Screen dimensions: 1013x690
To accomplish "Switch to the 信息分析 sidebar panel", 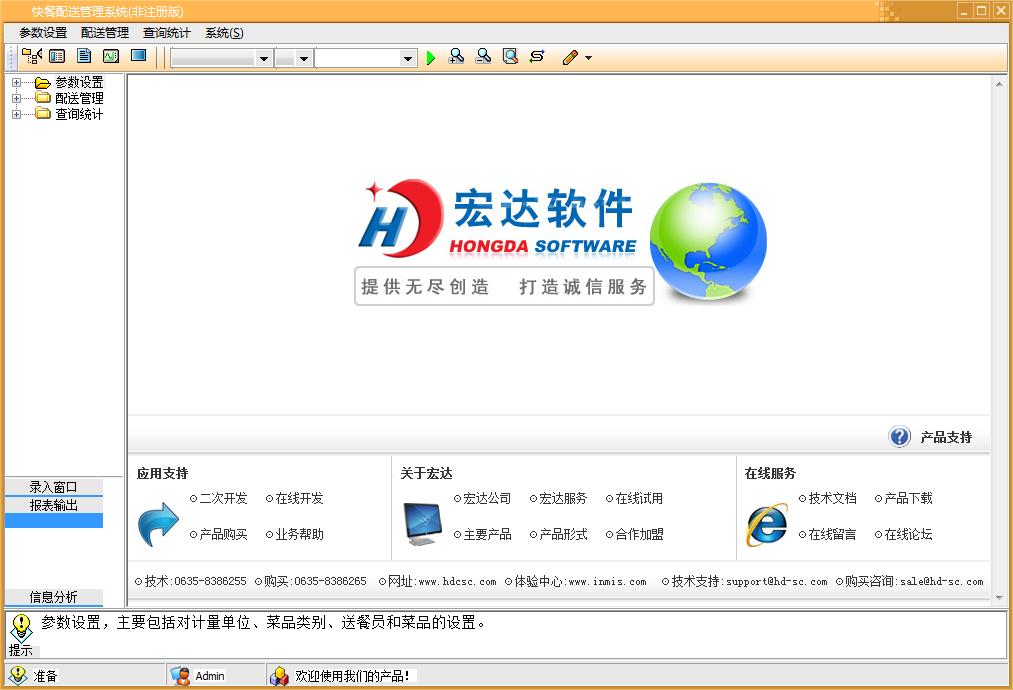I will point(53,597).
